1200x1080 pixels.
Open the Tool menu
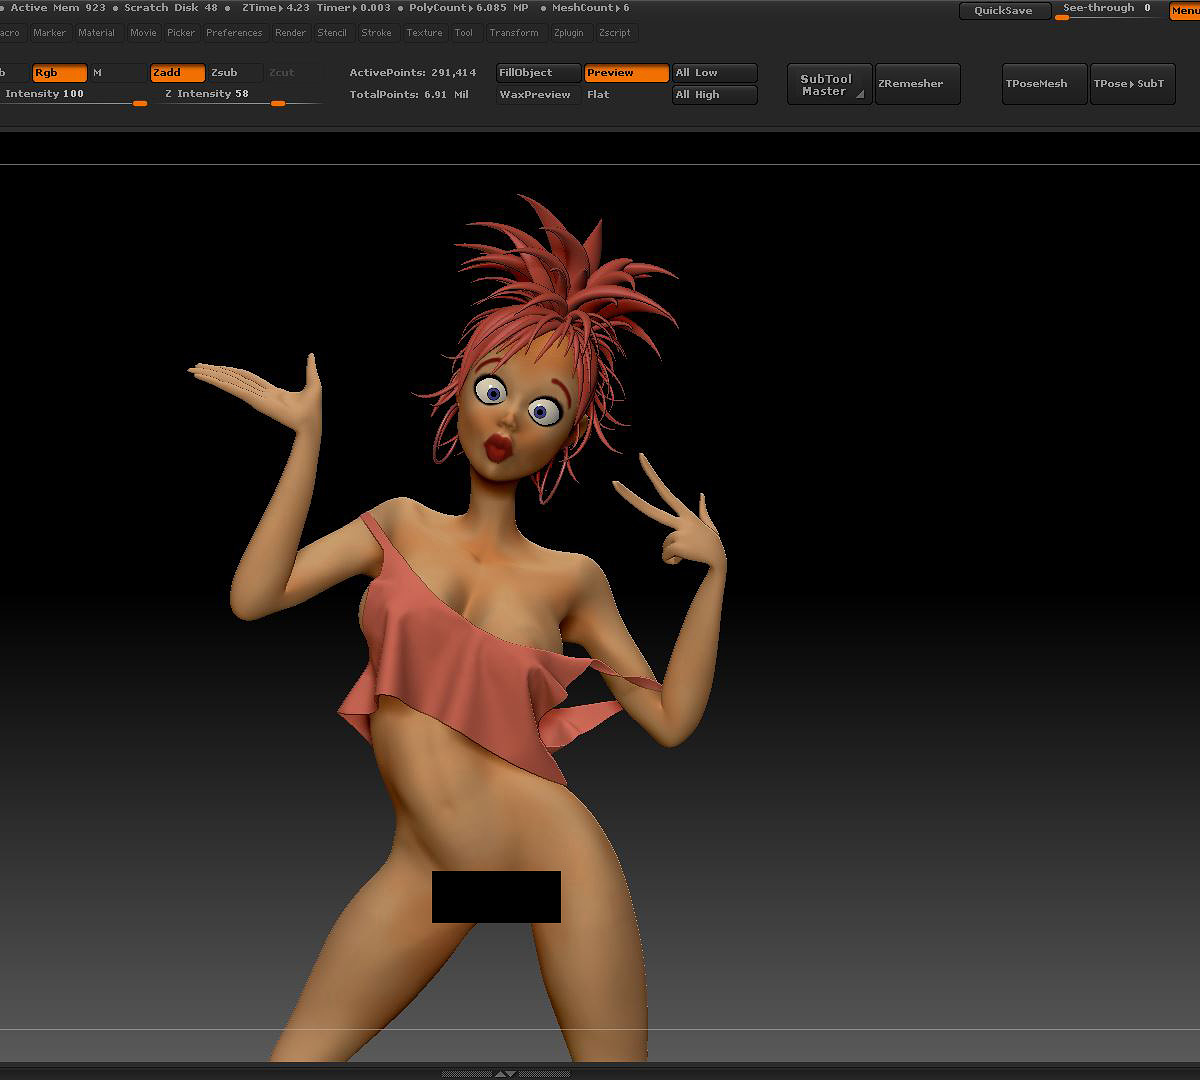click(464, 33)
